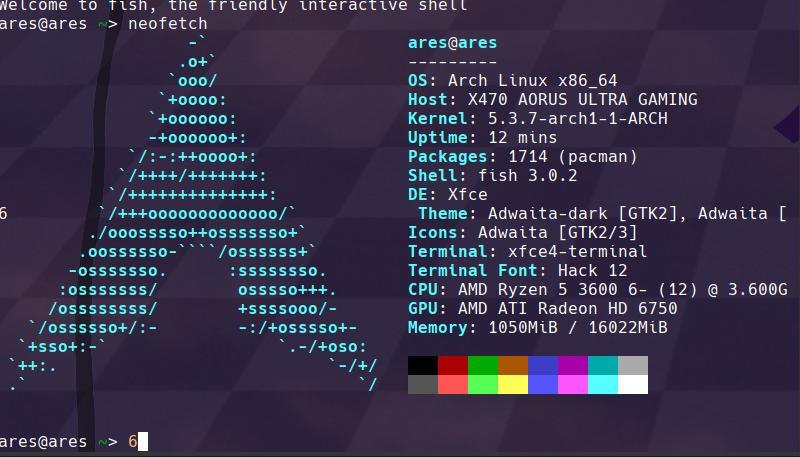The width and height of the screenshot is (800, 457).
Task: Click the dark green palette block
Action: (483, 365)
